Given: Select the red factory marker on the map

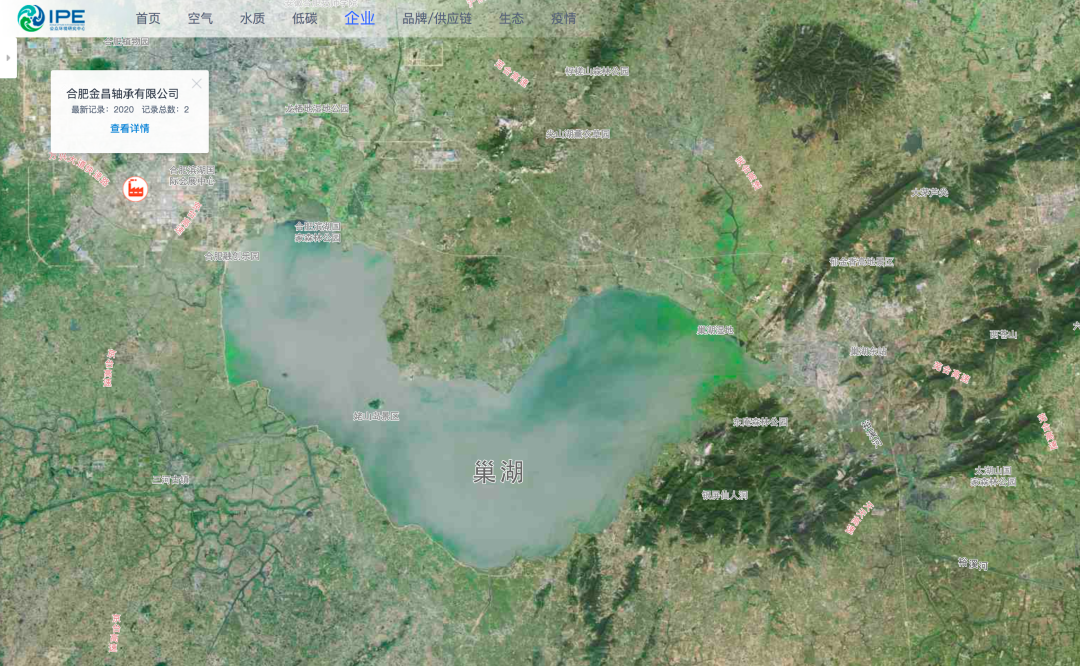Looking at the screenshot, I should tap(135, 188).
